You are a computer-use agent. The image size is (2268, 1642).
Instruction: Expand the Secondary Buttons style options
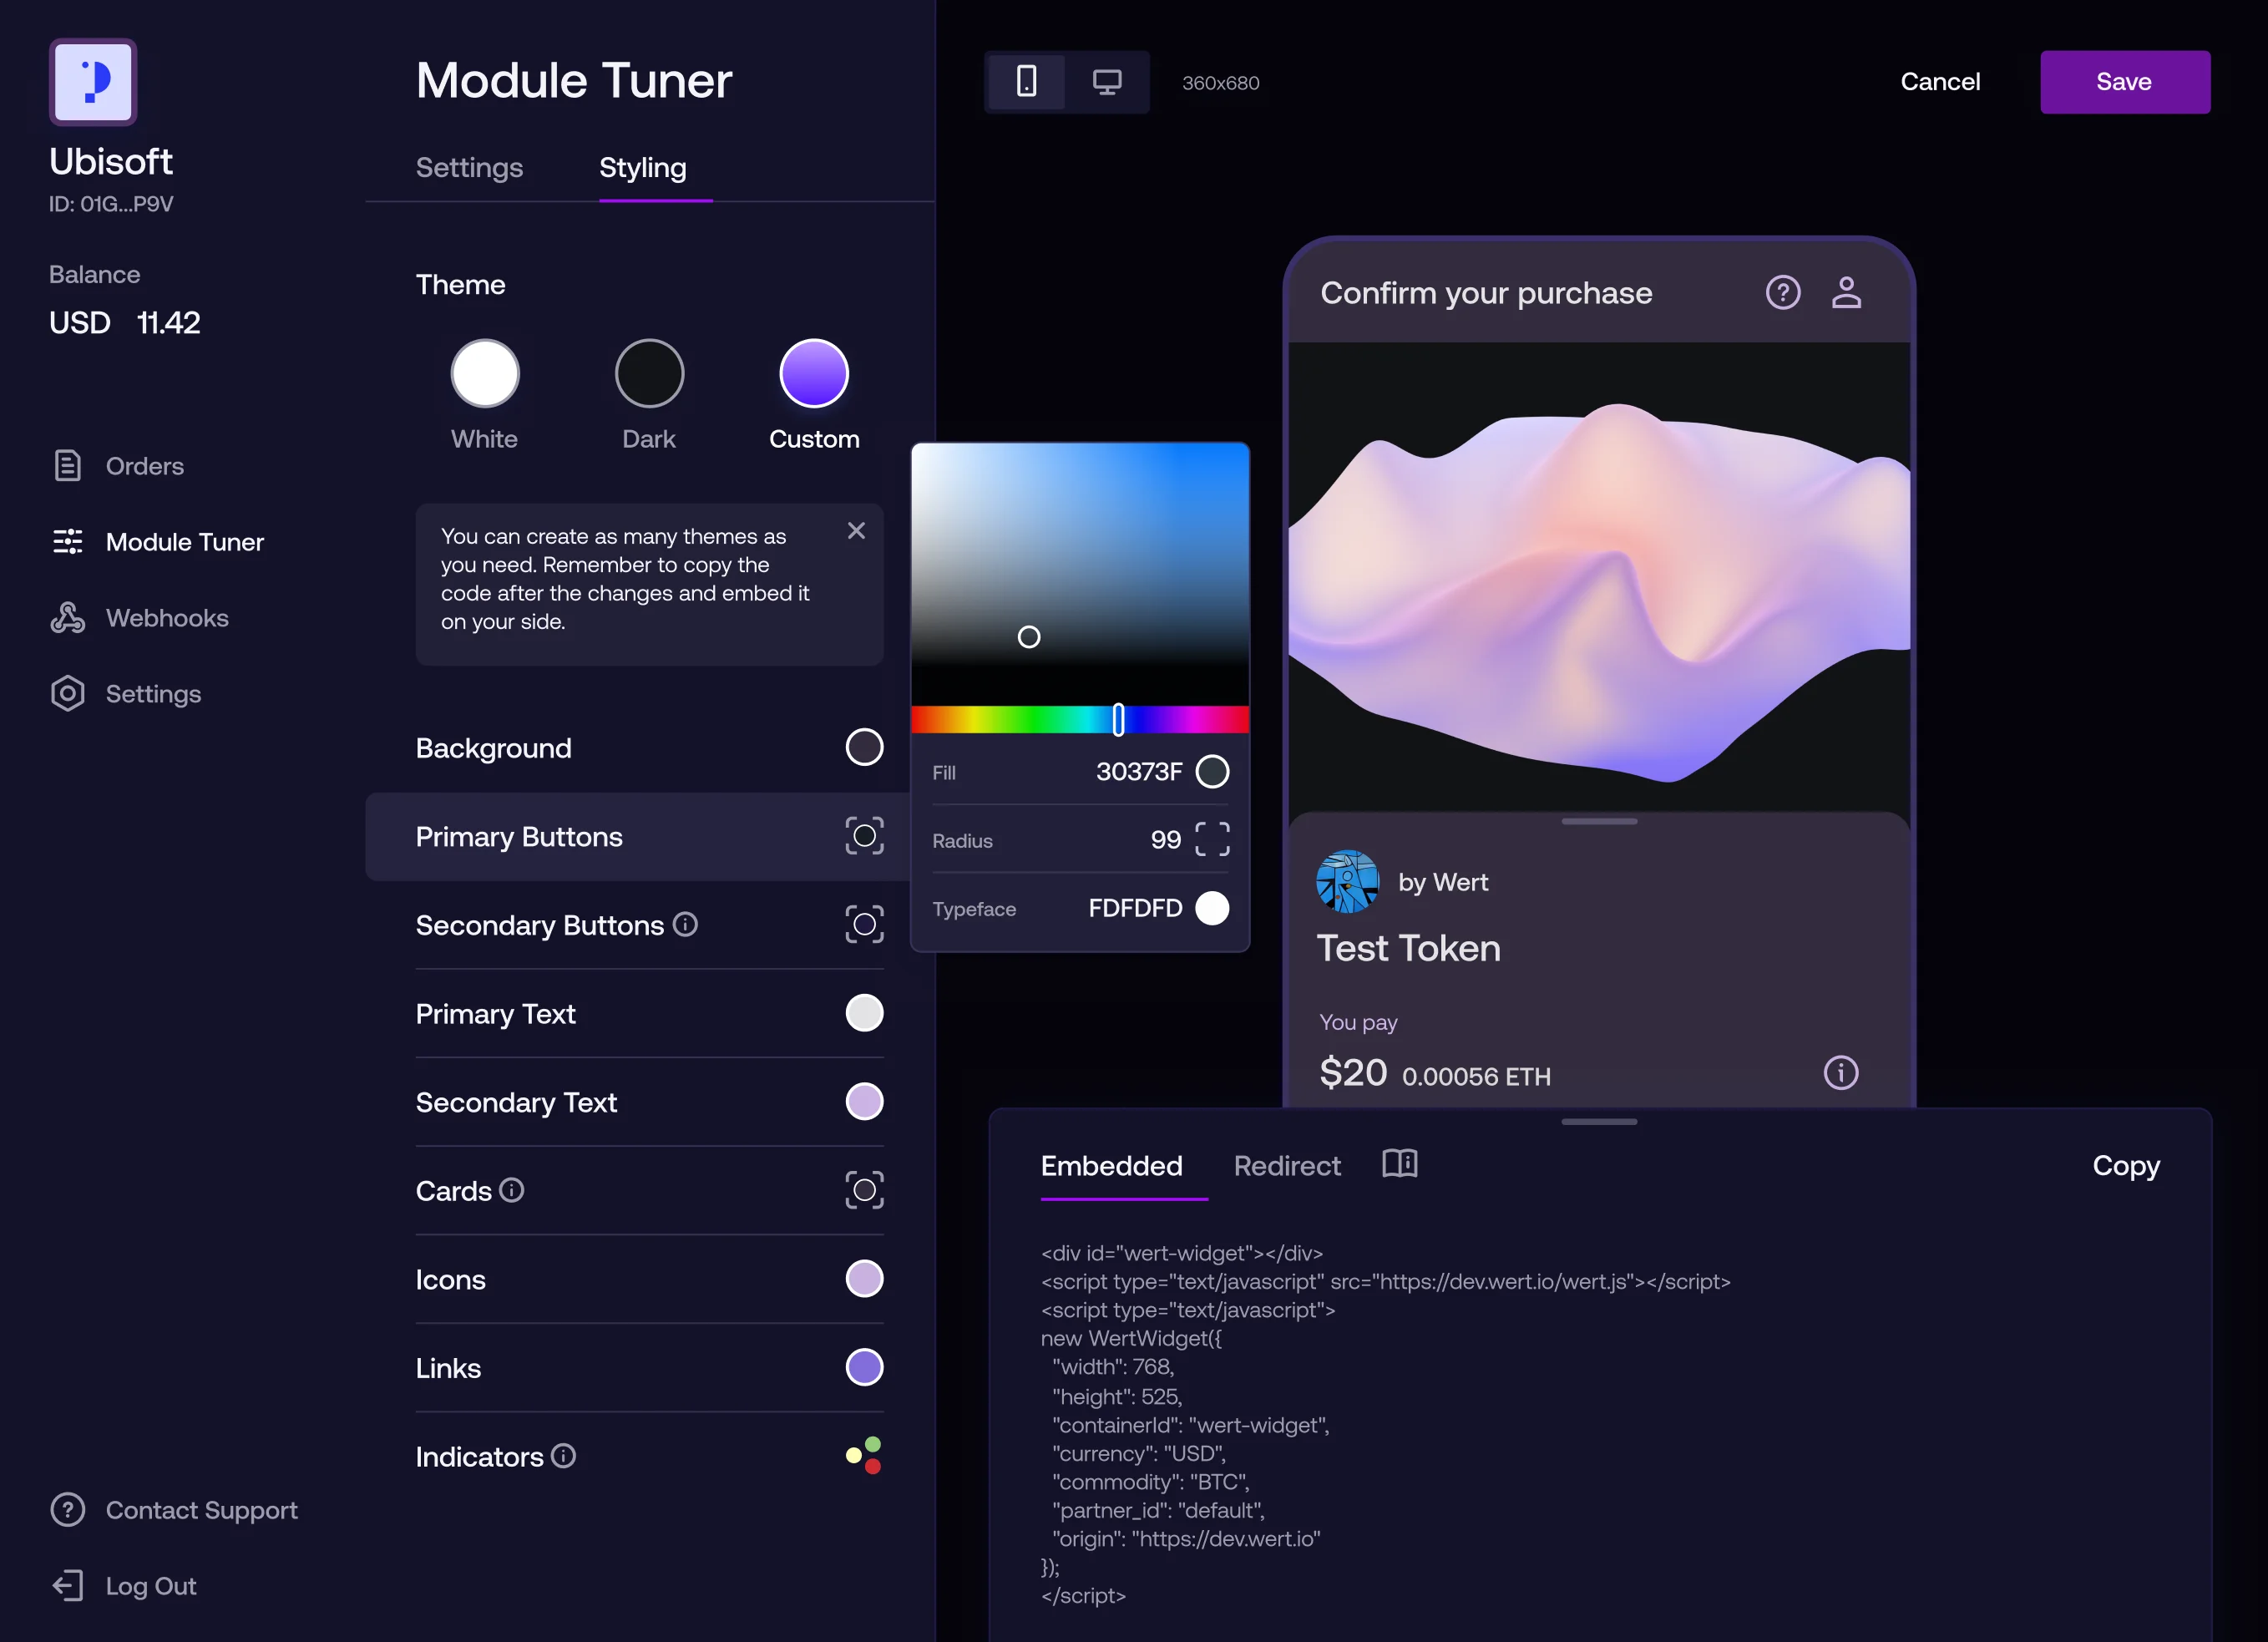point(864,924)
